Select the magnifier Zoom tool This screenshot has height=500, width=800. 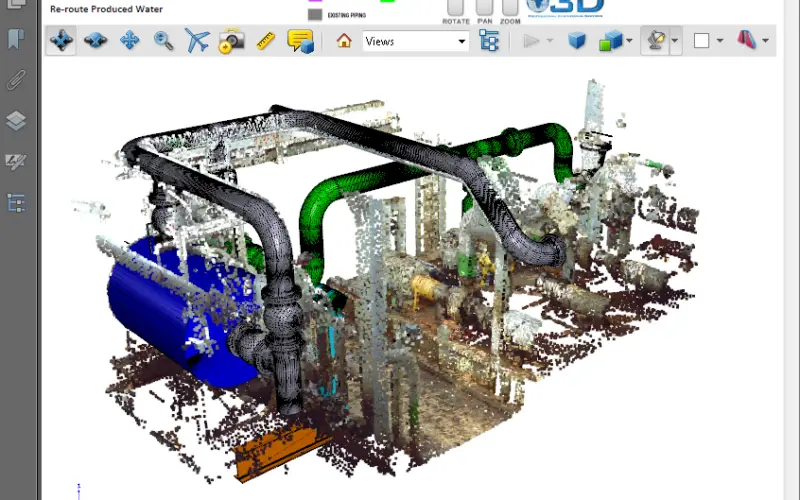point(164,41)
